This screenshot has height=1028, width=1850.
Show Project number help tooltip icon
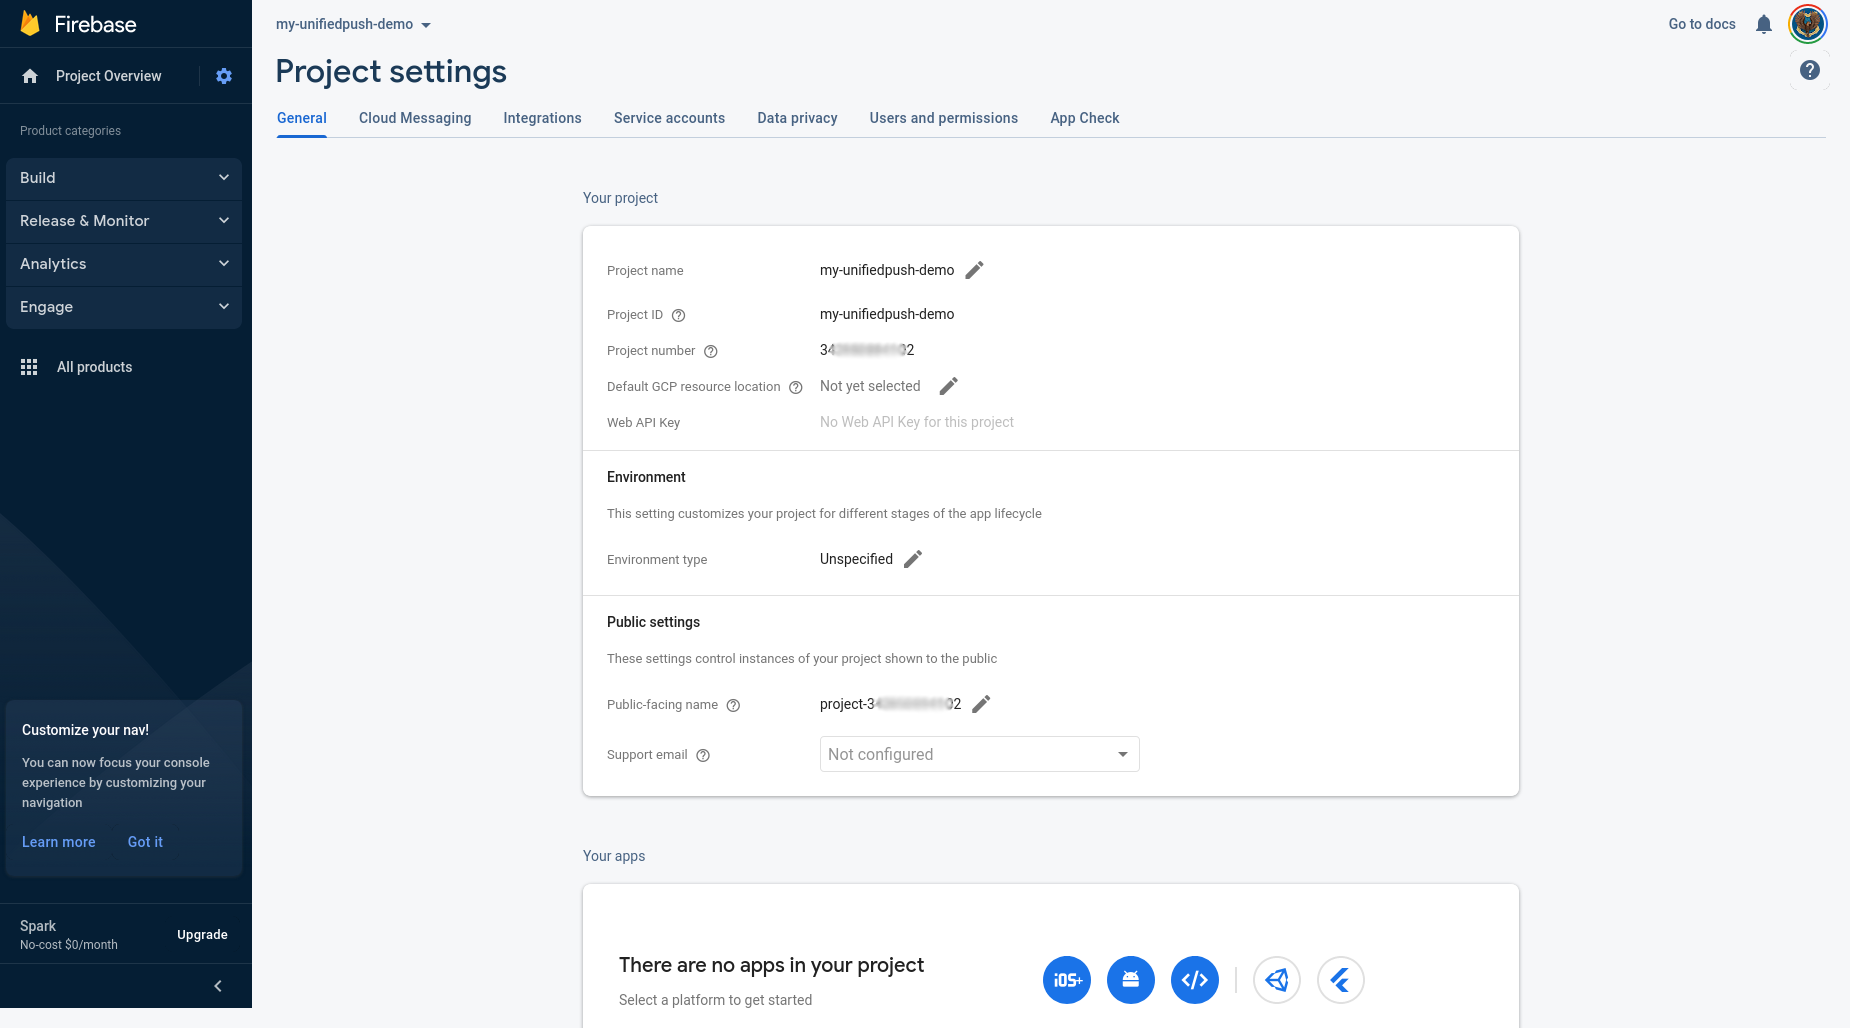point(711,351)
